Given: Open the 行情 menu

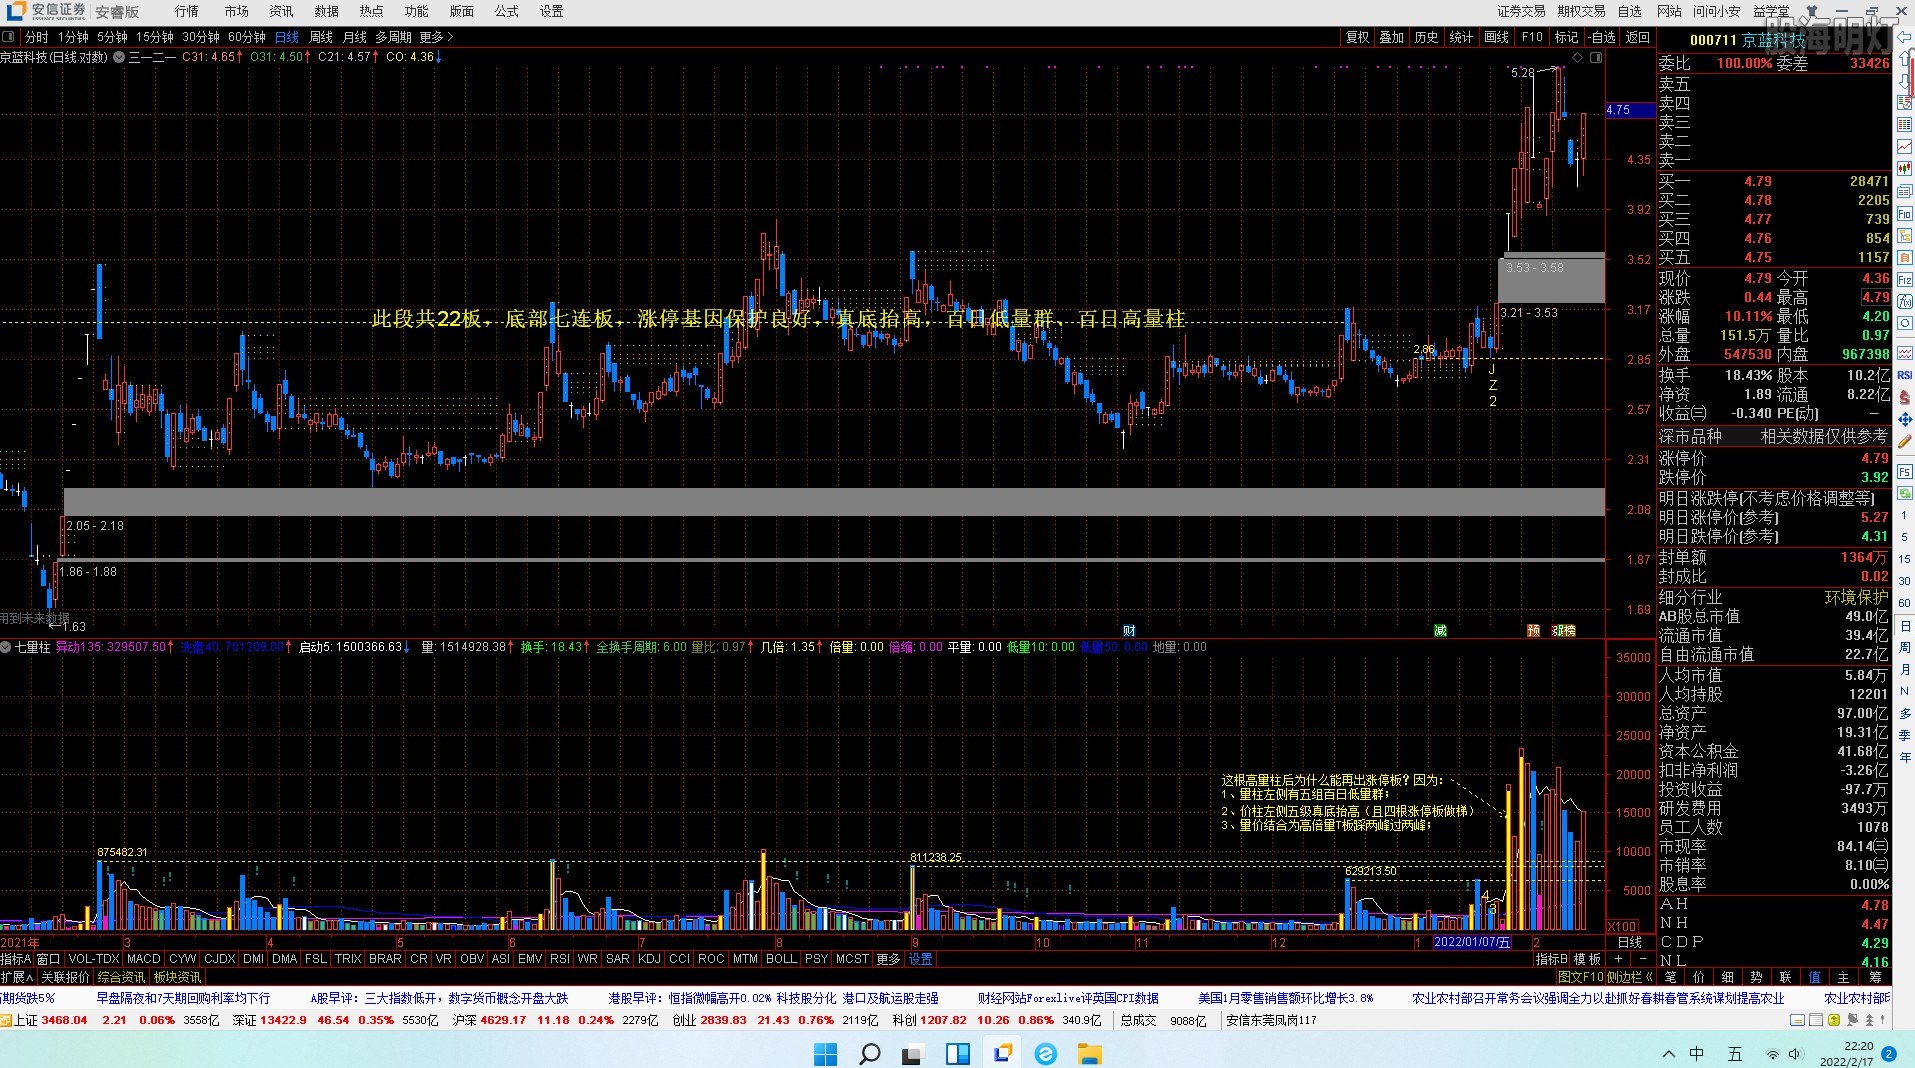Looking at the screenshot, I should [187, 11].
